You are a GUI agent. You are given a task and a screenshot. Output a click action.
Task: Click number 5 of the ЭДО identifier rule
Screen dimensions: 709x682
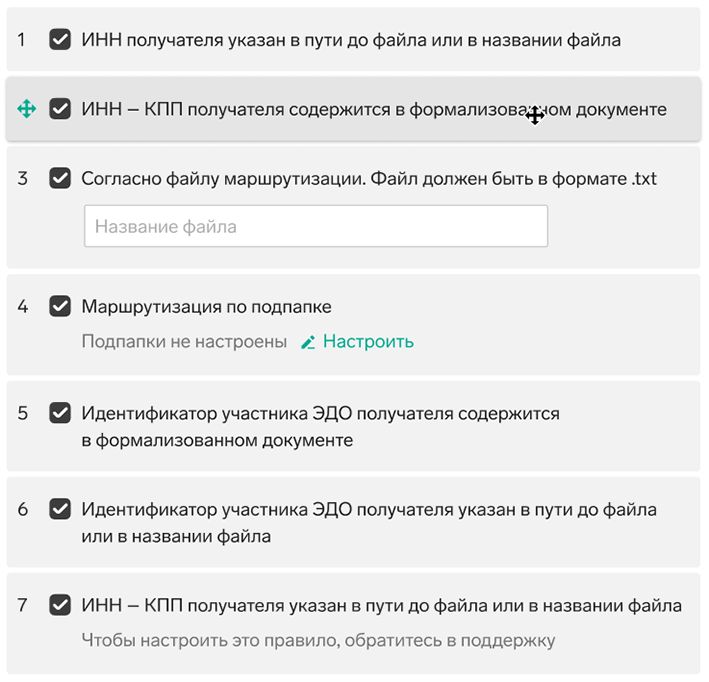pyautogui.click(x=23, y=413)
